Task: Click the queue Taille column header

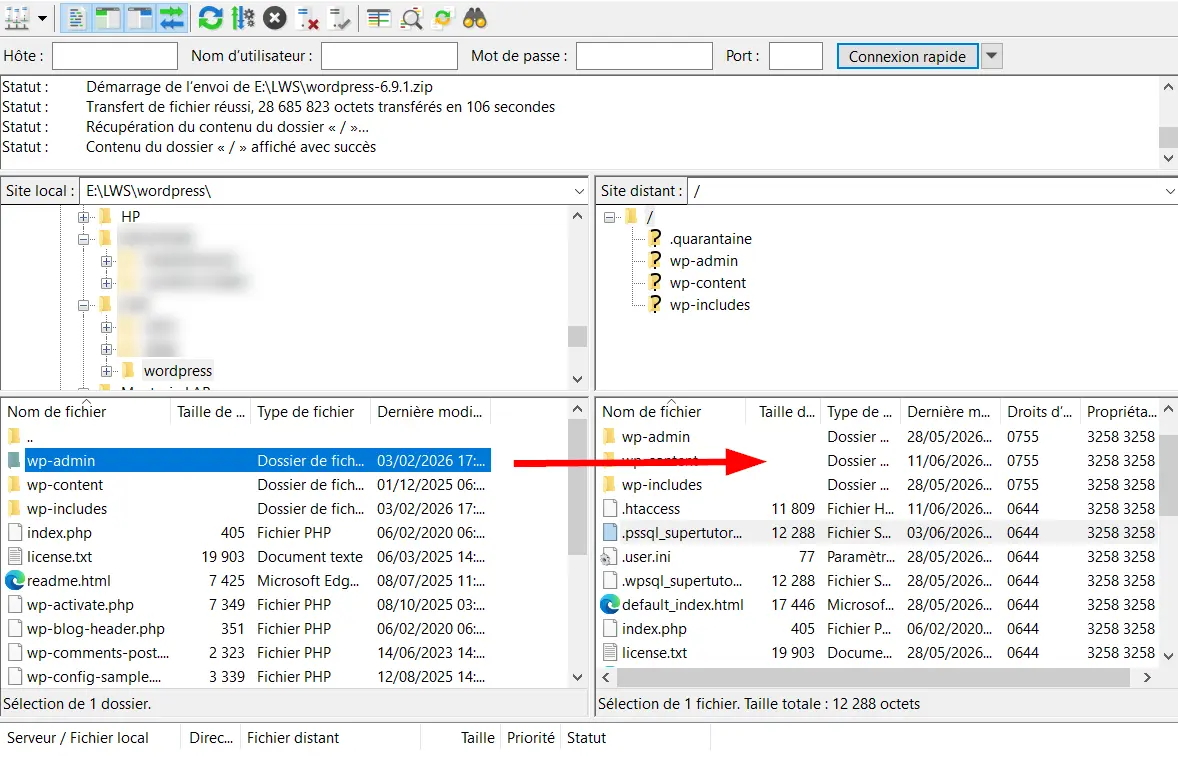Action: tap(478, 738)
